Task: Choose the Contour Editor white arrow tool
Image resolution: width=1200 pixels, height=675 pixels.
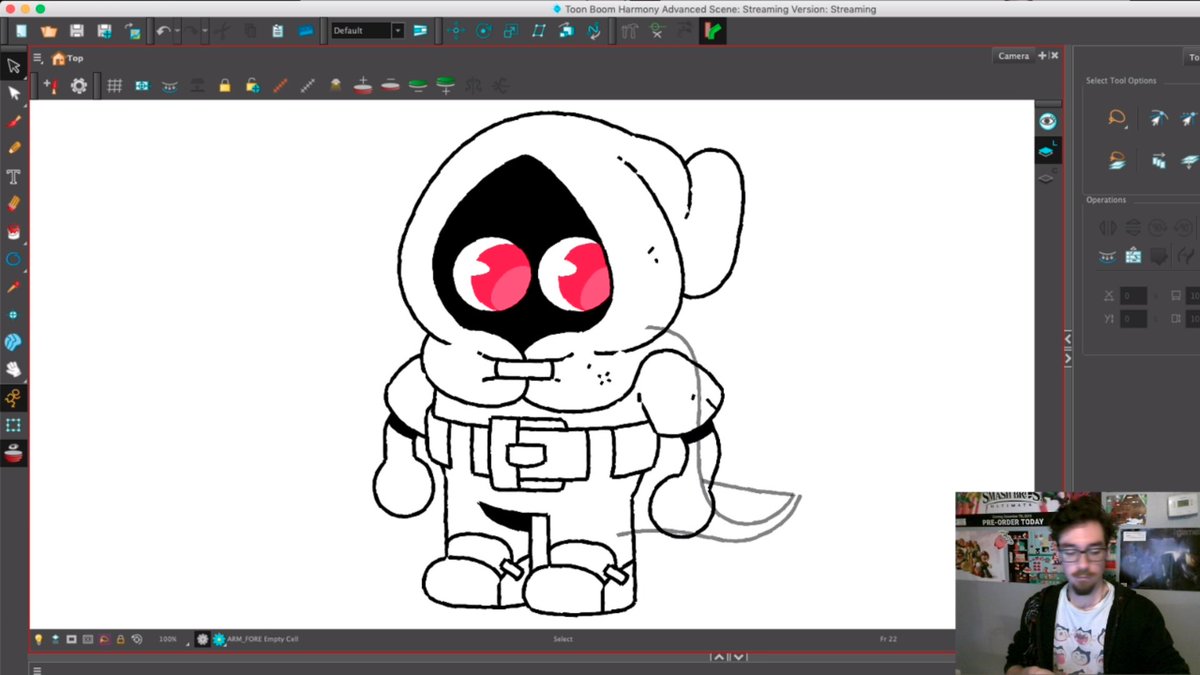Action: point(14,93)
